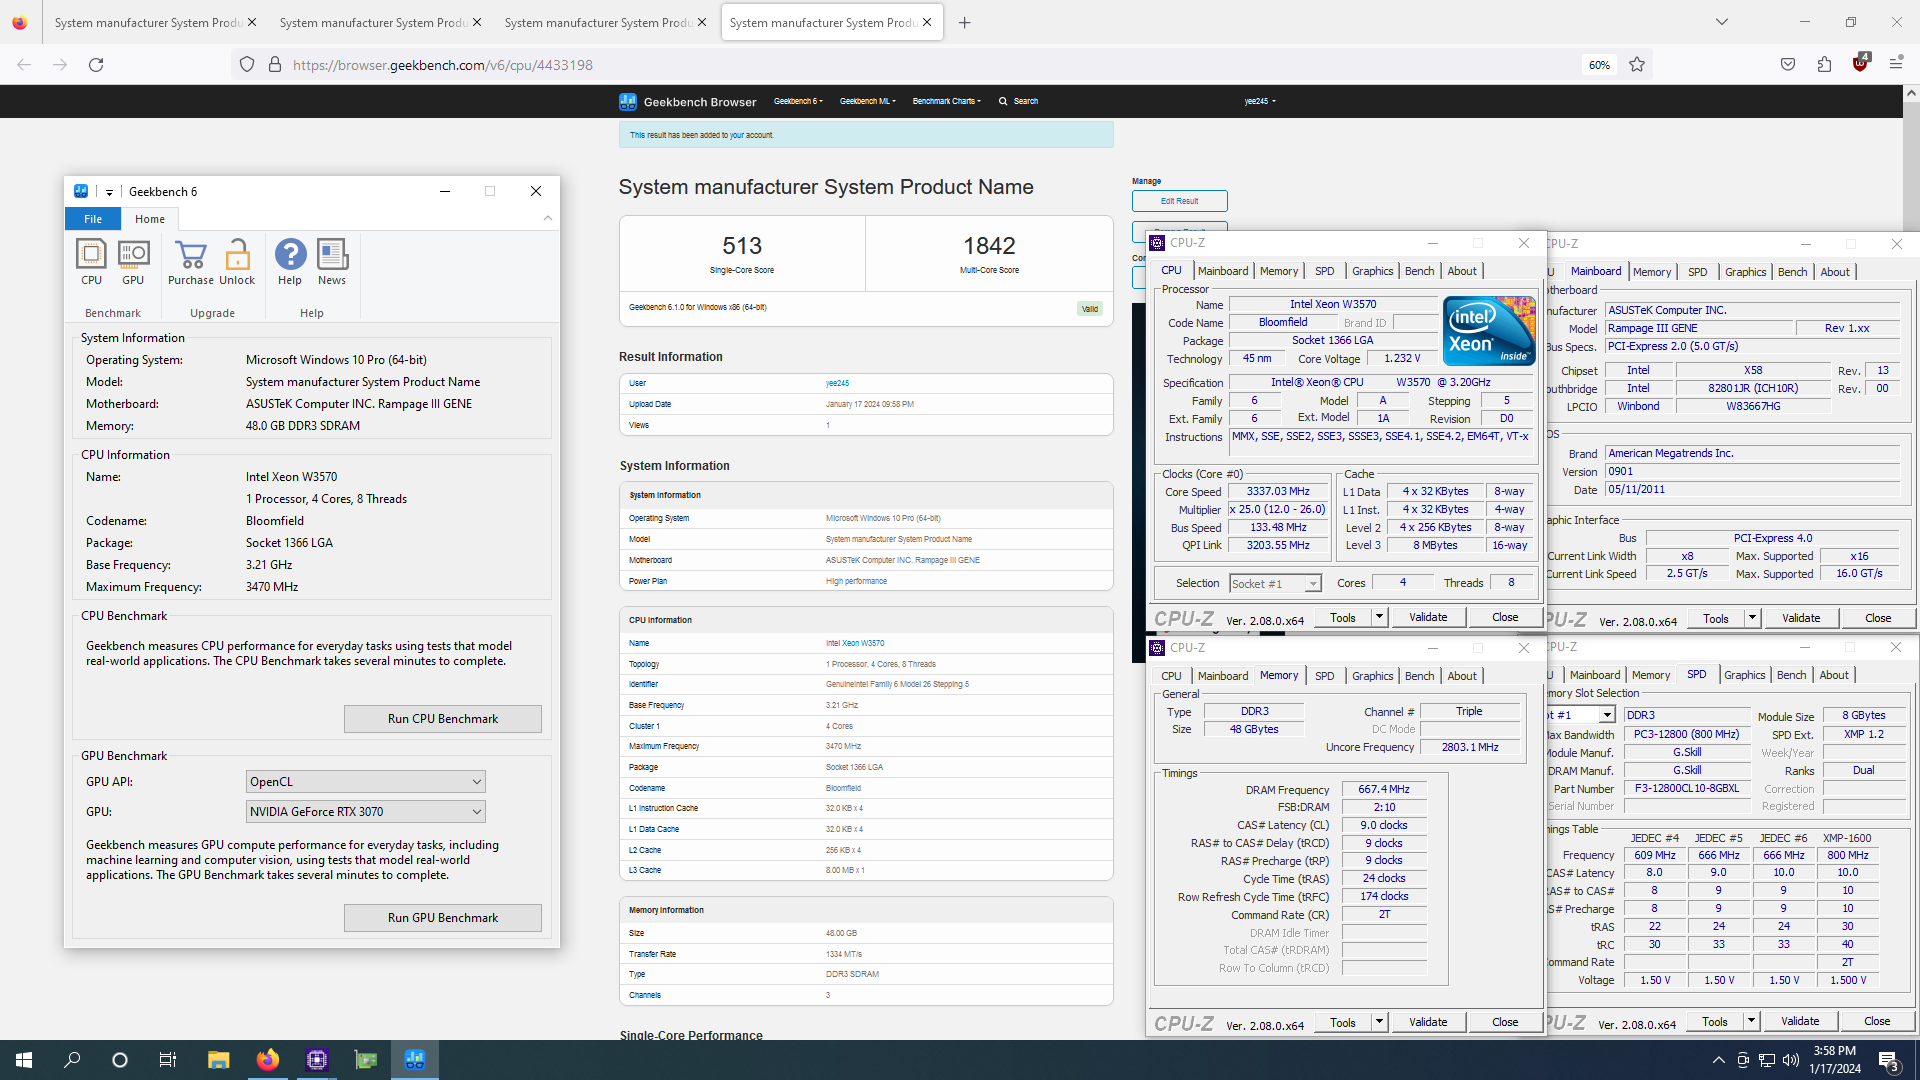This screenshot has width=1920, height=1080.
Task: Open yee245 user link in Result Information
Action: tap(837, 383)
